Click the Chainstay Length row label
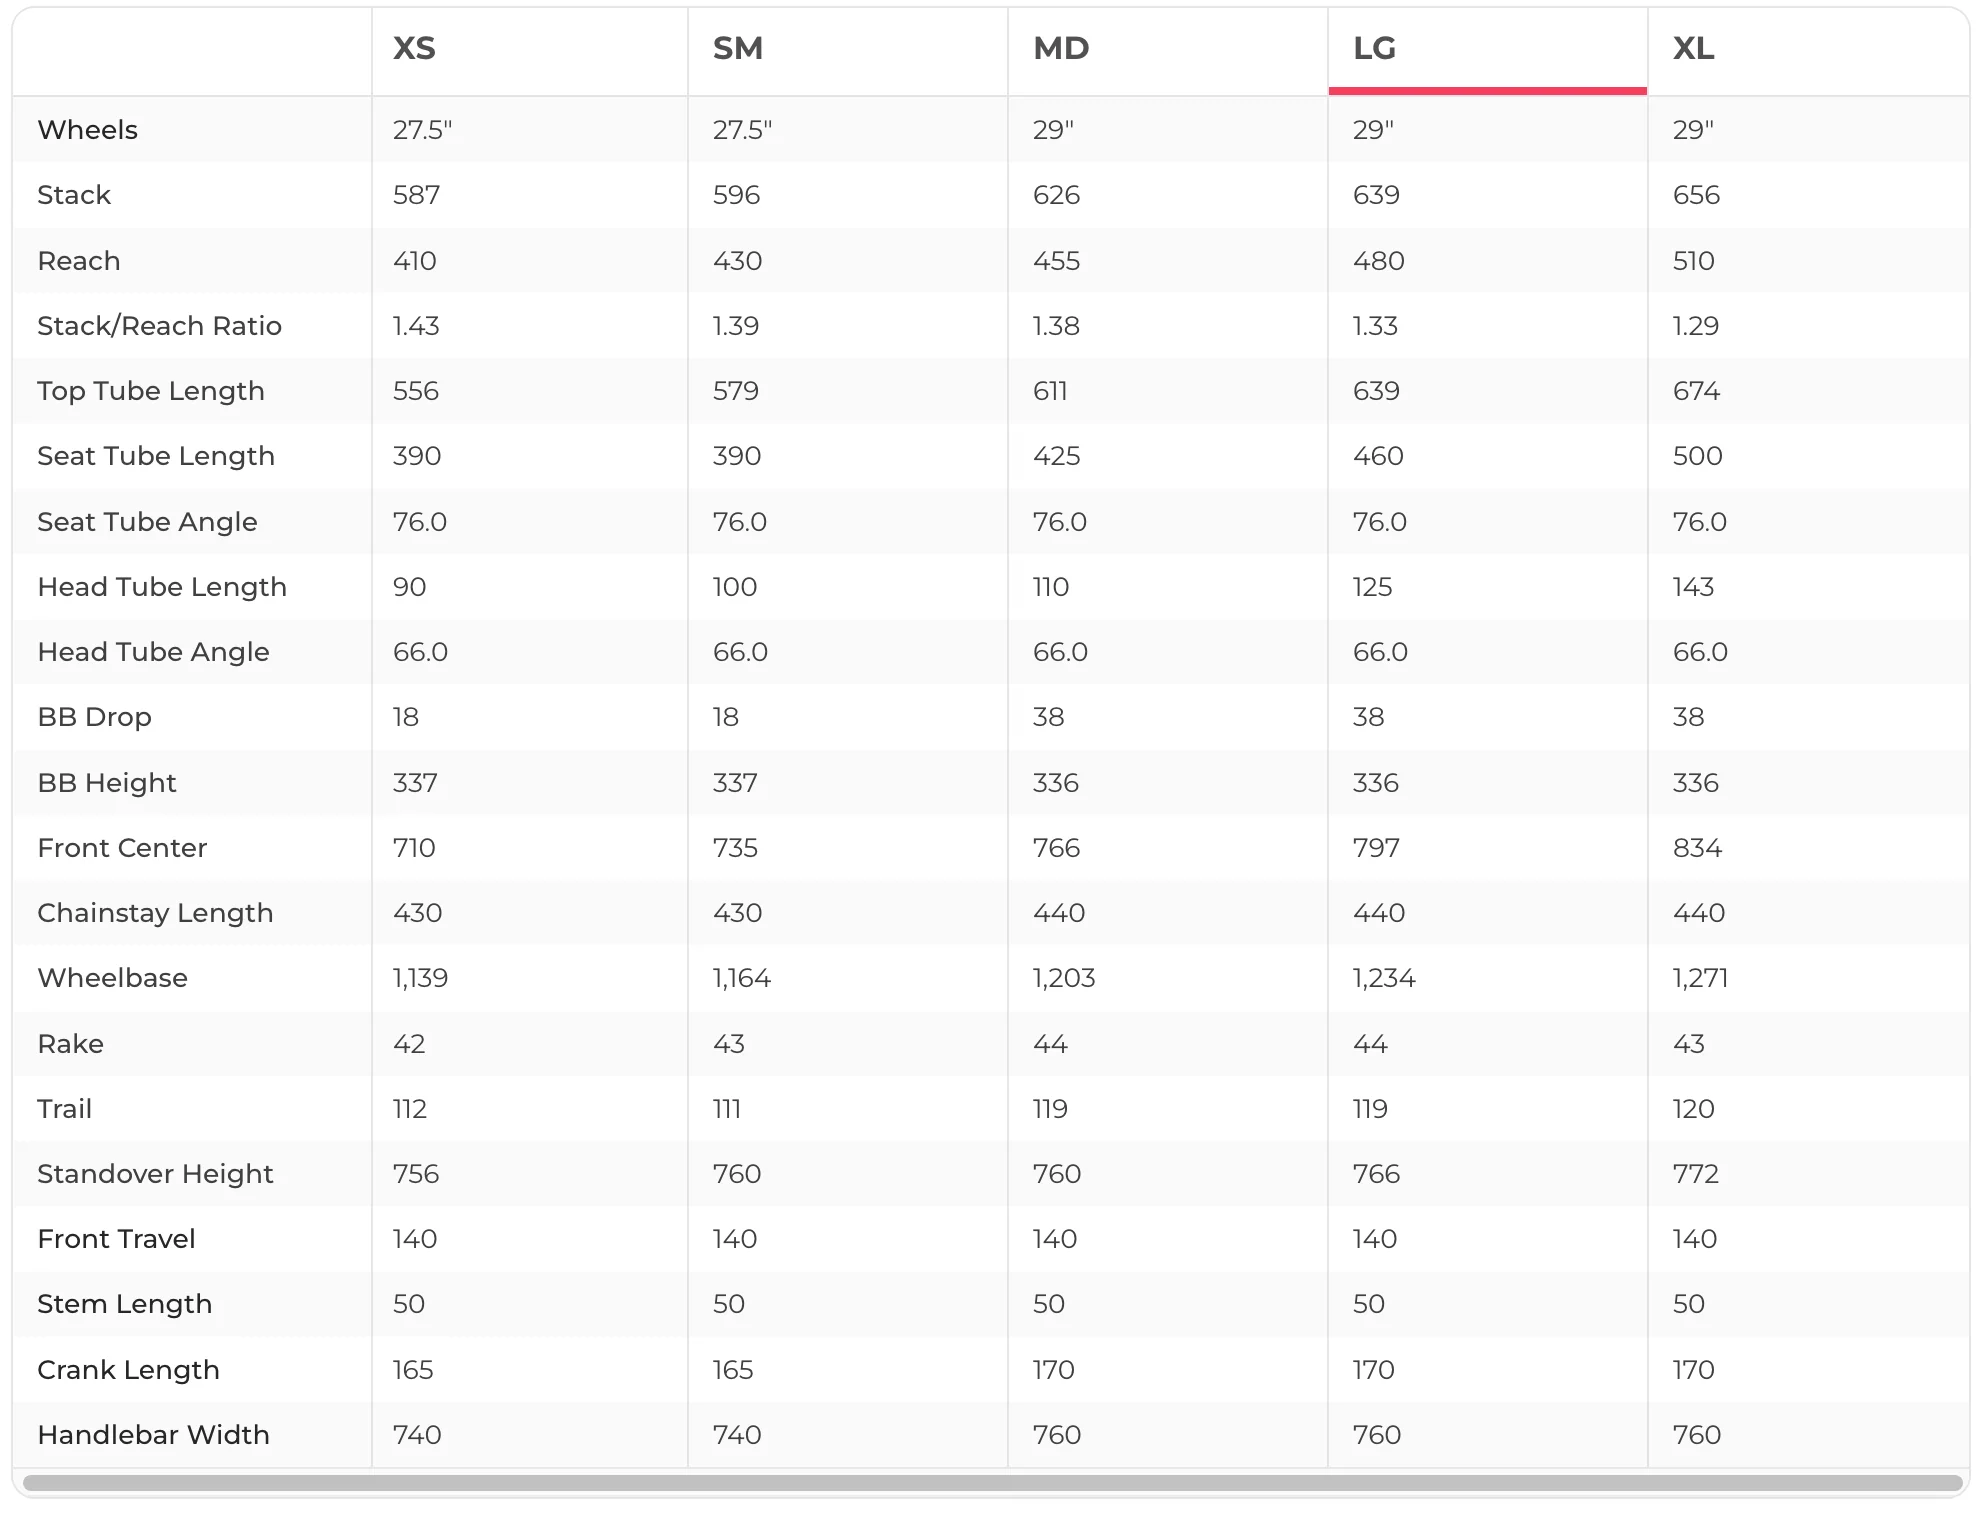The image size is (1988, 1520). (155, 913)
